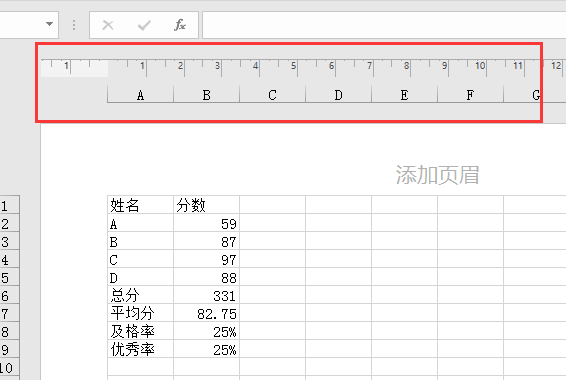Select row 1 header

click(9, 205)
